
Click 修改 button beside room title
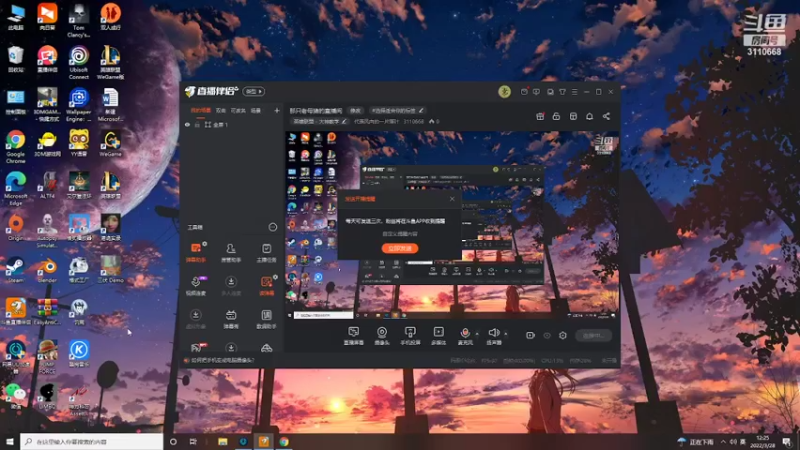click(355, 110)
